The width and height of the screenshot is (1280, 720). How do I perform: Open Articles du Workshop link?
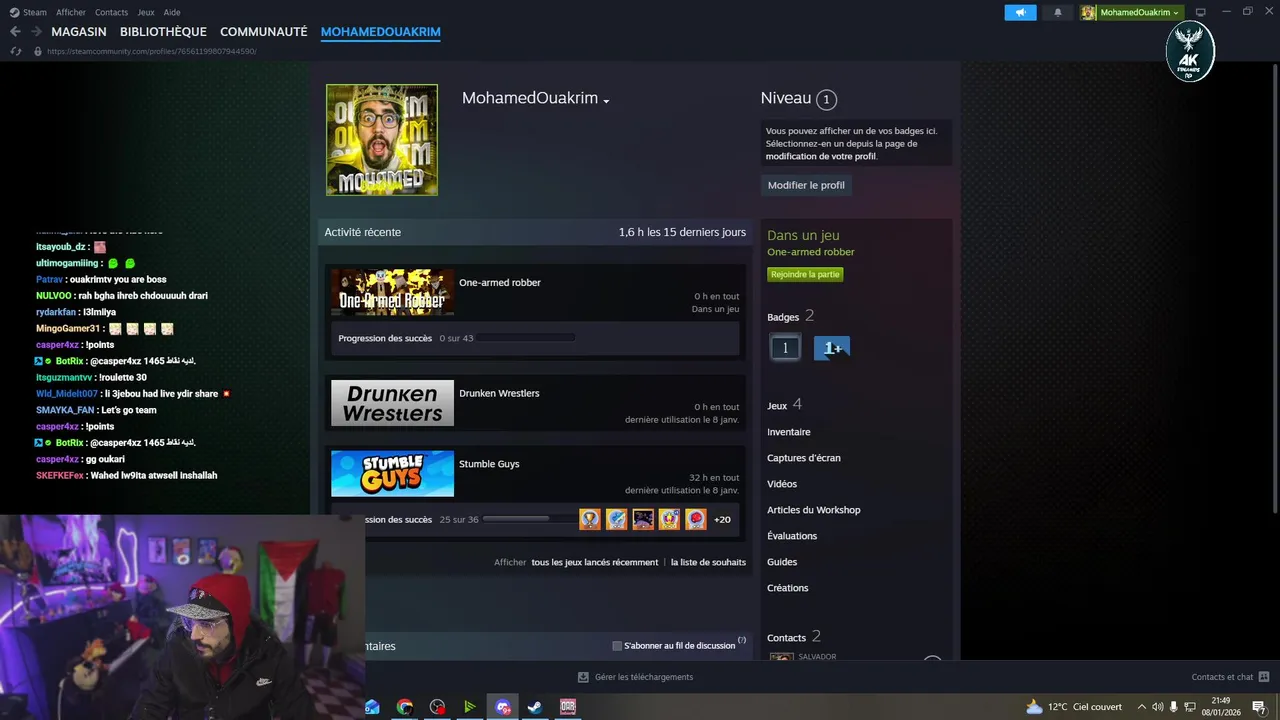814,510
